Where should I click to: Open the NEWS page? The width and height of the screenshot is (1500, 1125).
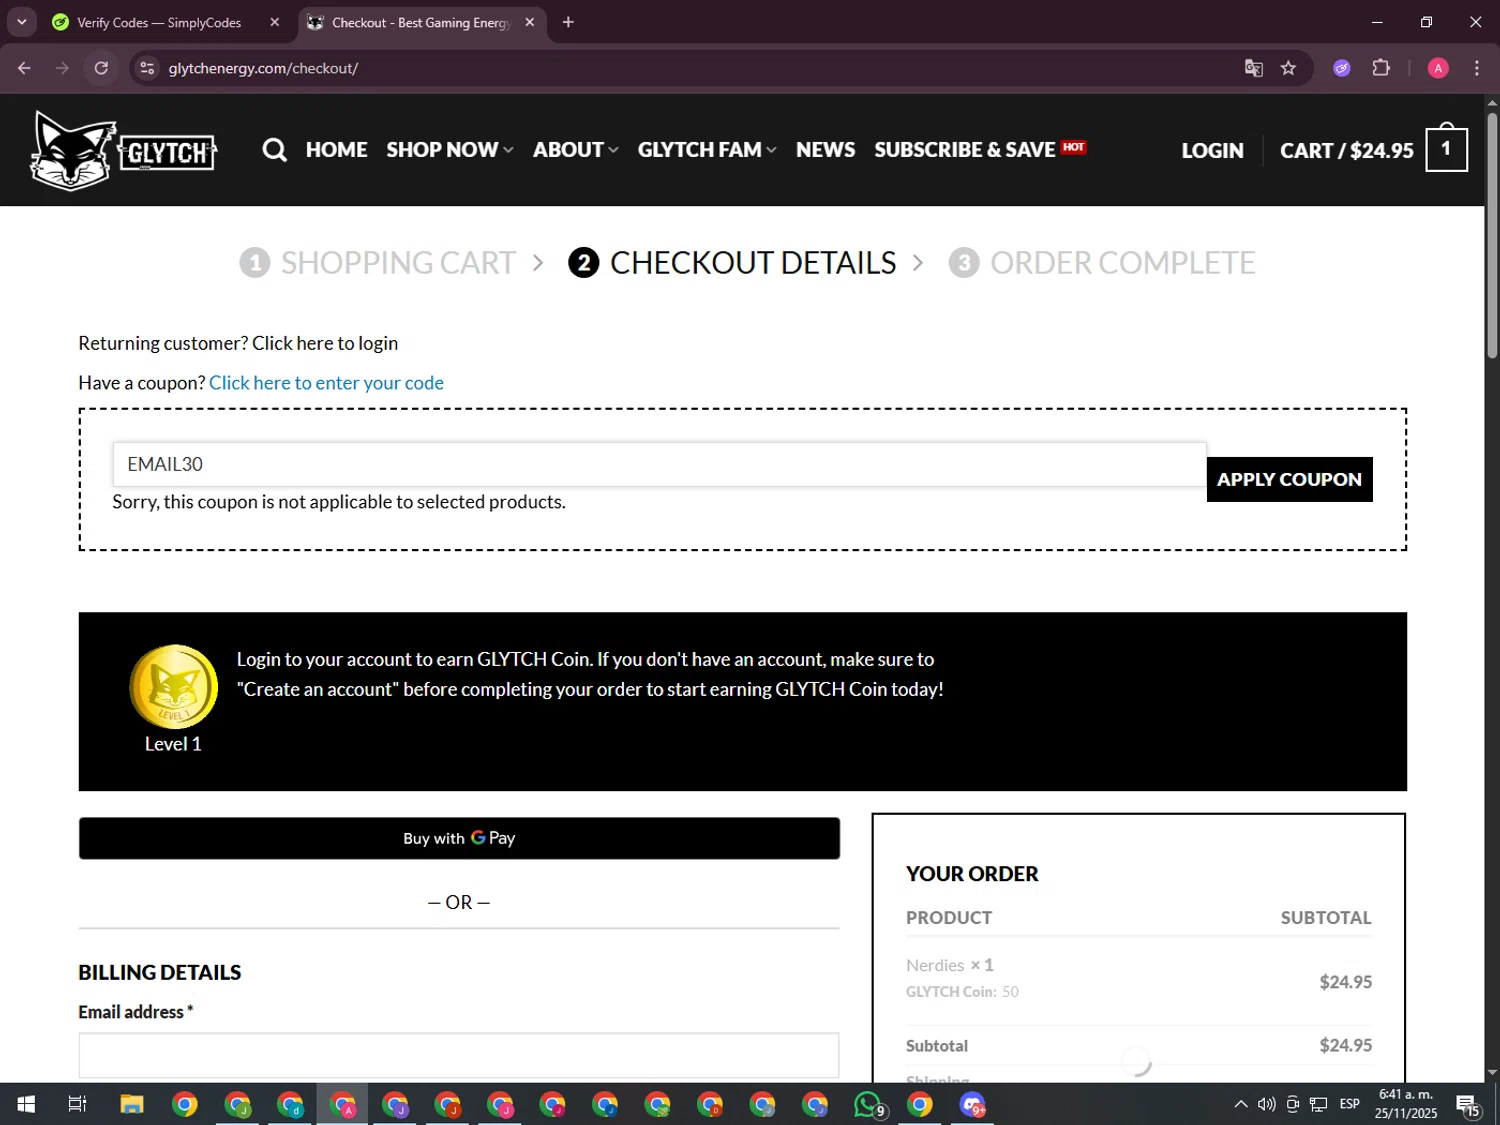point(825,150)
